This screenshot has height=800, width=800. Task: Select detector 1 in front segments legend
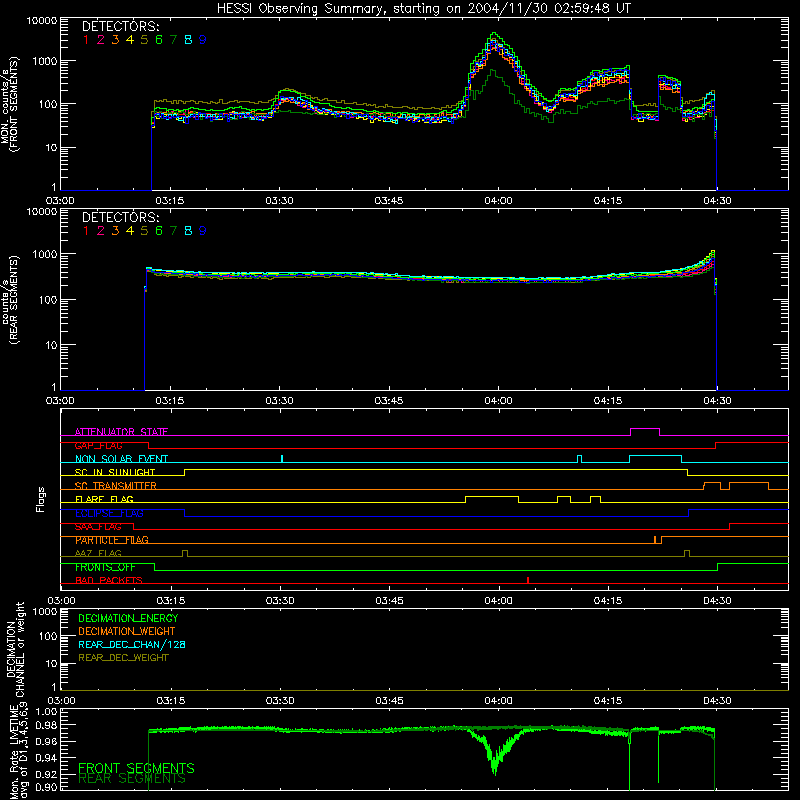click(x=86, y=40)
